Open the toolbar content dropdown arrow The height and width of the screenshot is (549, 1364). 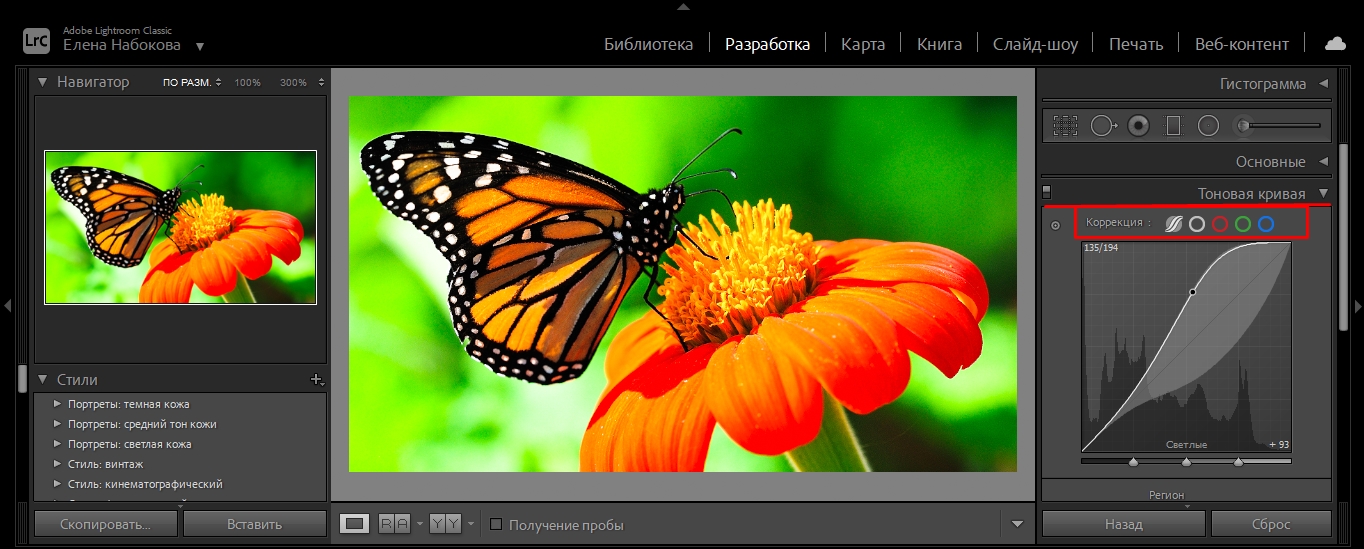1017,523
